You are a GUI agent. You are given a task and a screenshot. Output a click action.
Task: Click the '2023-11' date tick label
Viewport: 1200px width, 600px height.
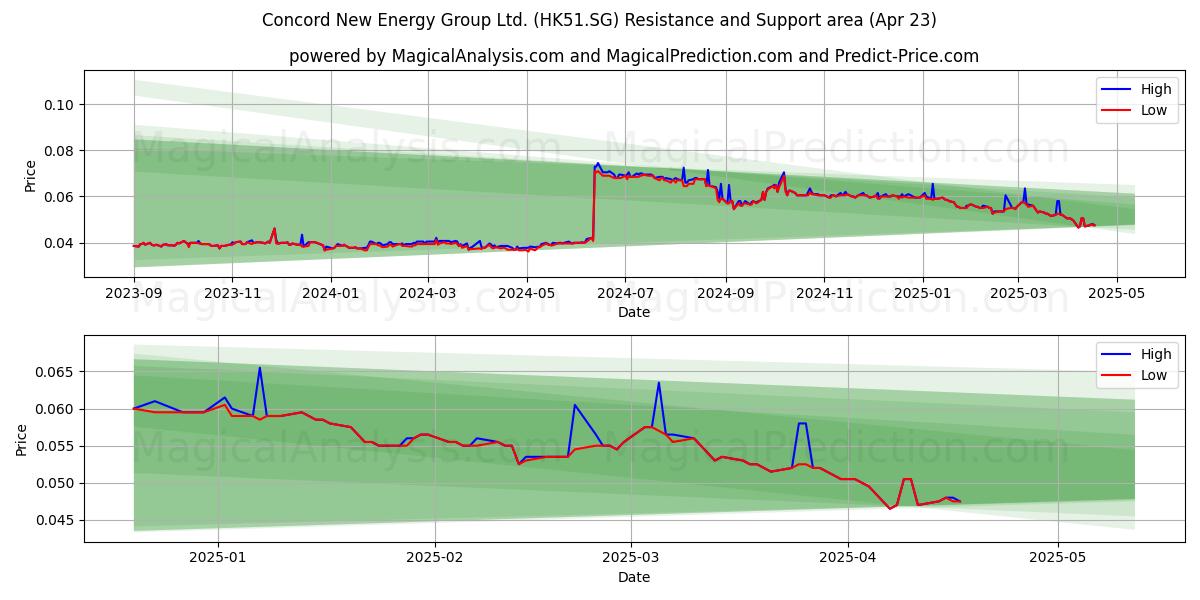point(232,292)
